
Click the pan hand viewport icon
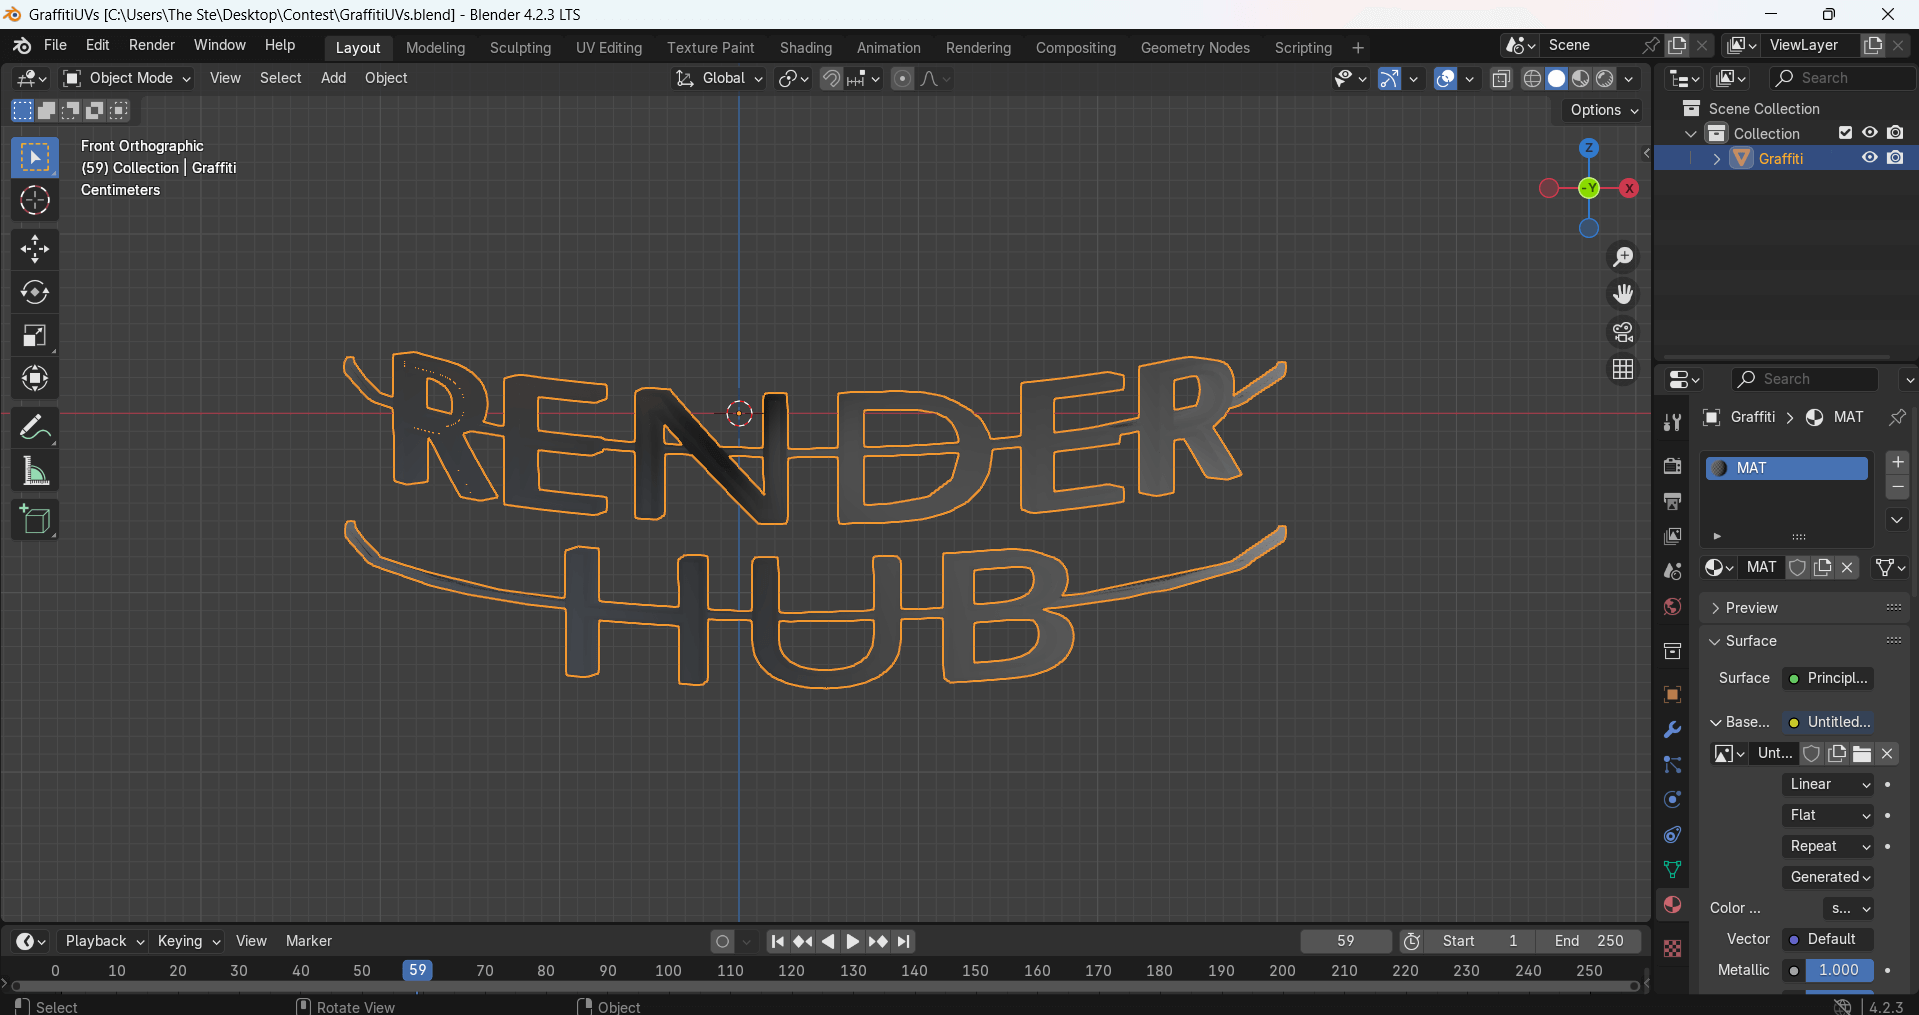pos(1623,294)
